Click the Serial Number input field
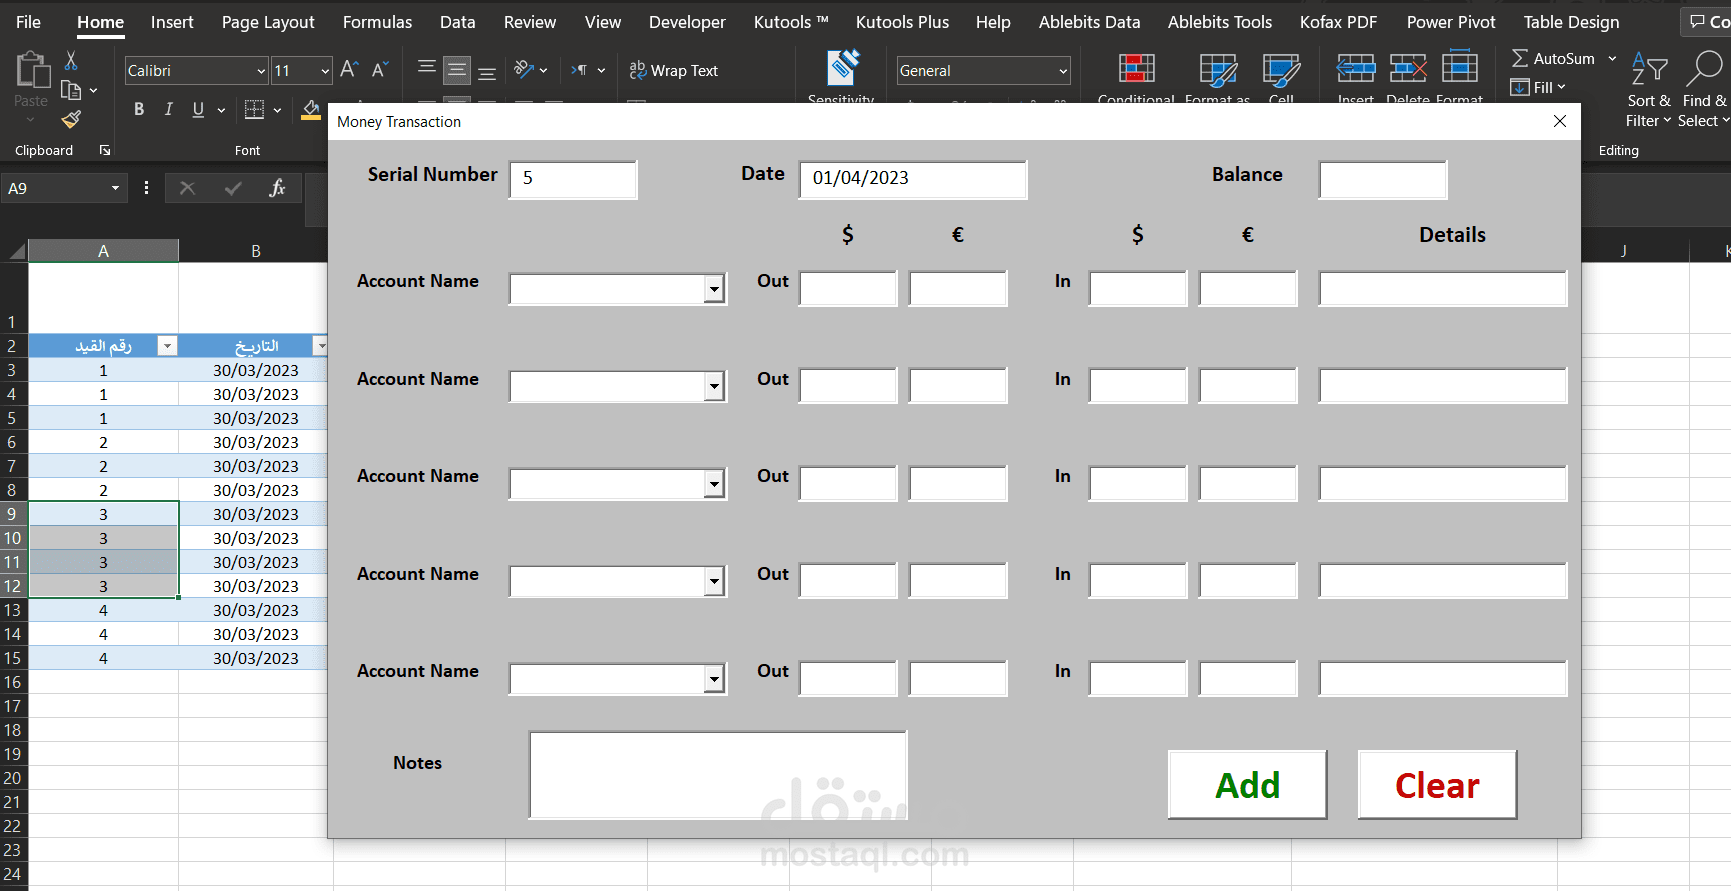Viewport: 1731px width, 891px height. point(573,180)
